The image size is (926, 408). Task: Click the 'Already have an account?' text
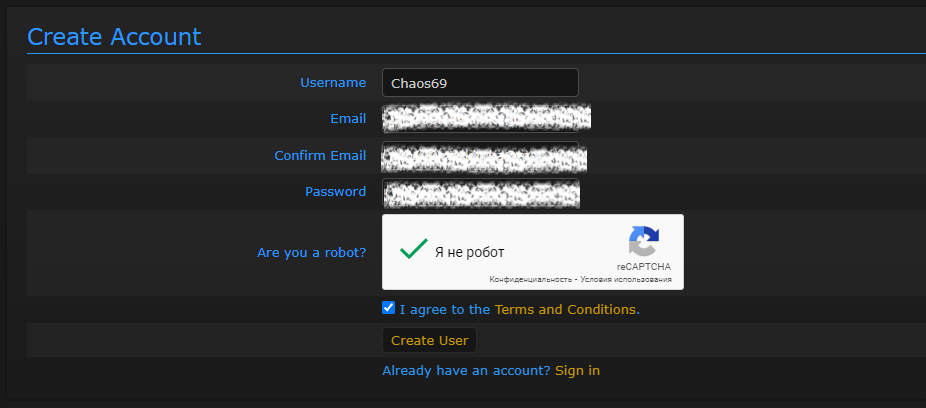click(466, 370)
